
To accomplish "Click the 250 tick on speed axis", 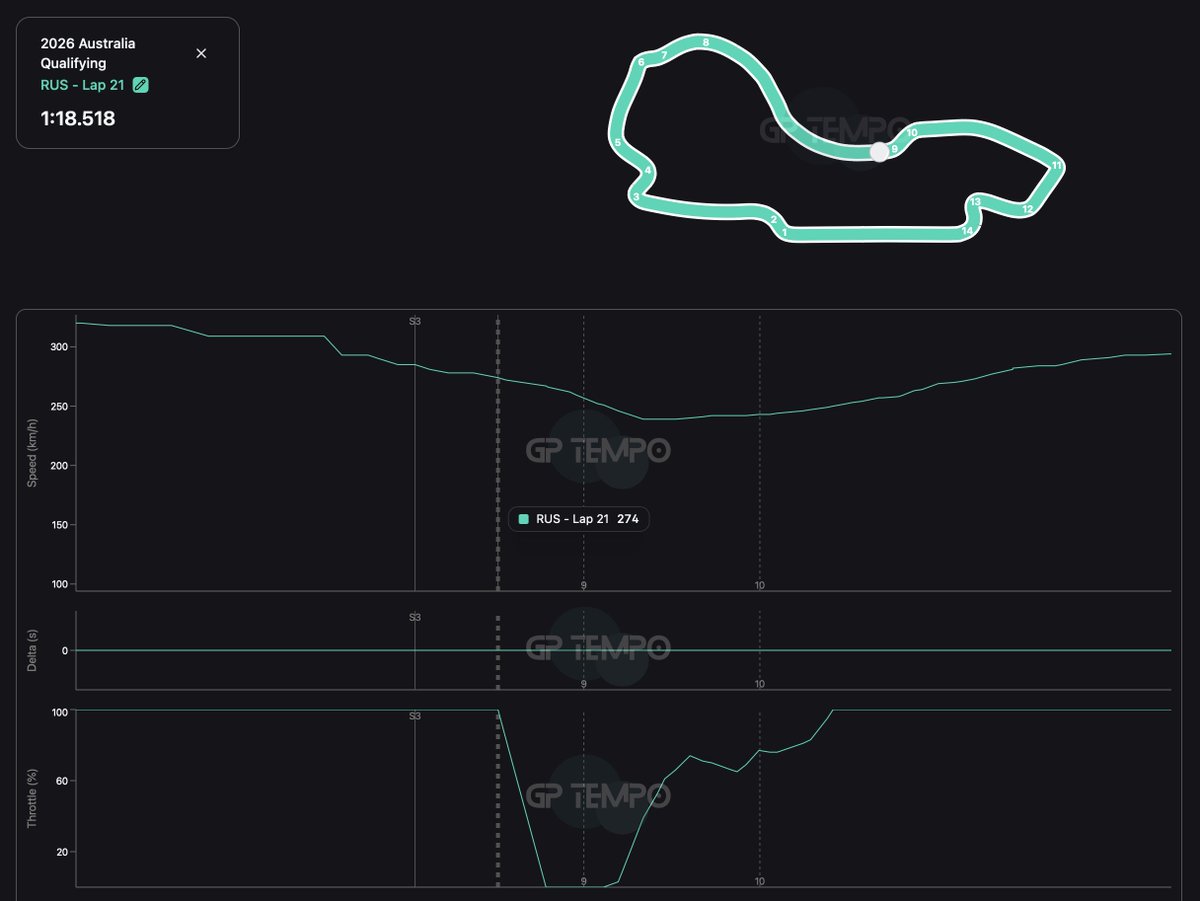I will (58, 407).
